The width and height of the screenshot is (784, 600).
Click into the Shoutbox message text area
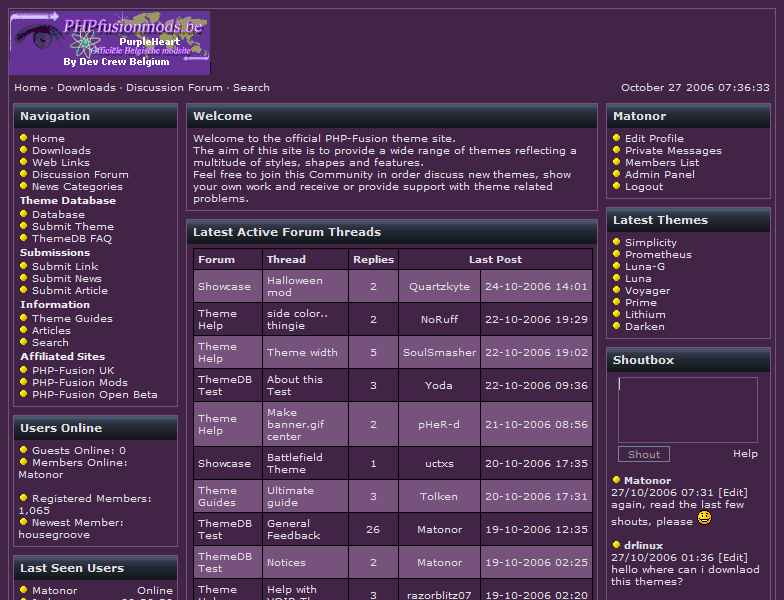pyautogui.click(x=688, y=410)
